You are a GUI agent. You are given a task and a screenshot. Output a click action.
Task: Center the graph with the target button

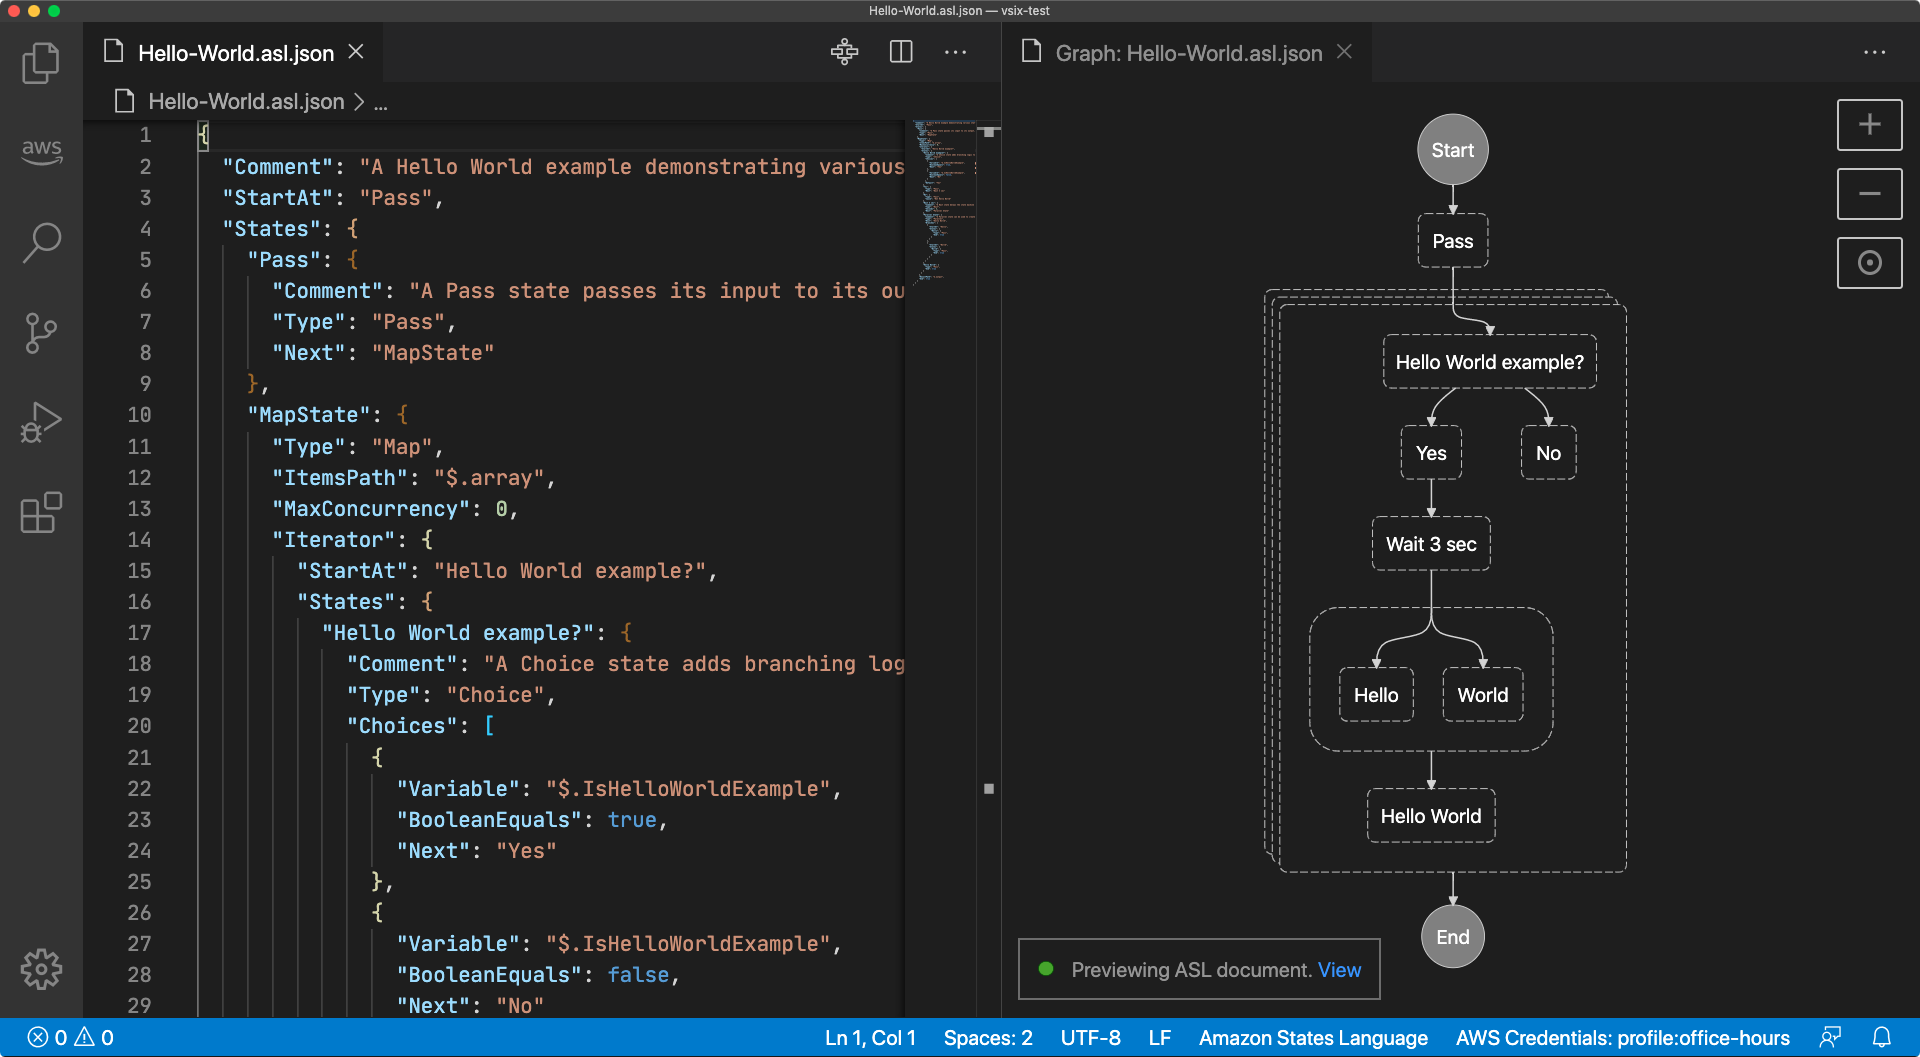pyautogui.click(x=1869, y=263)
